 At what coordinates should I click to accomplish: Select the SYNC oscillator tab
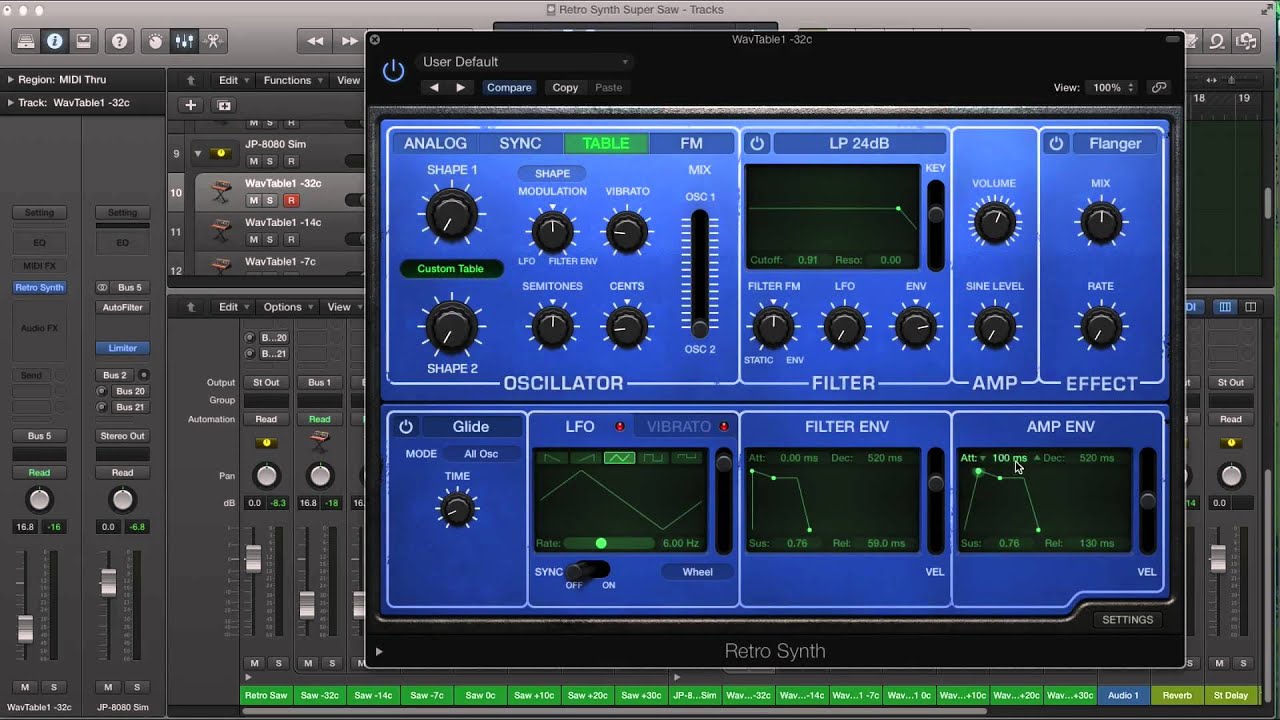[520, 143]
